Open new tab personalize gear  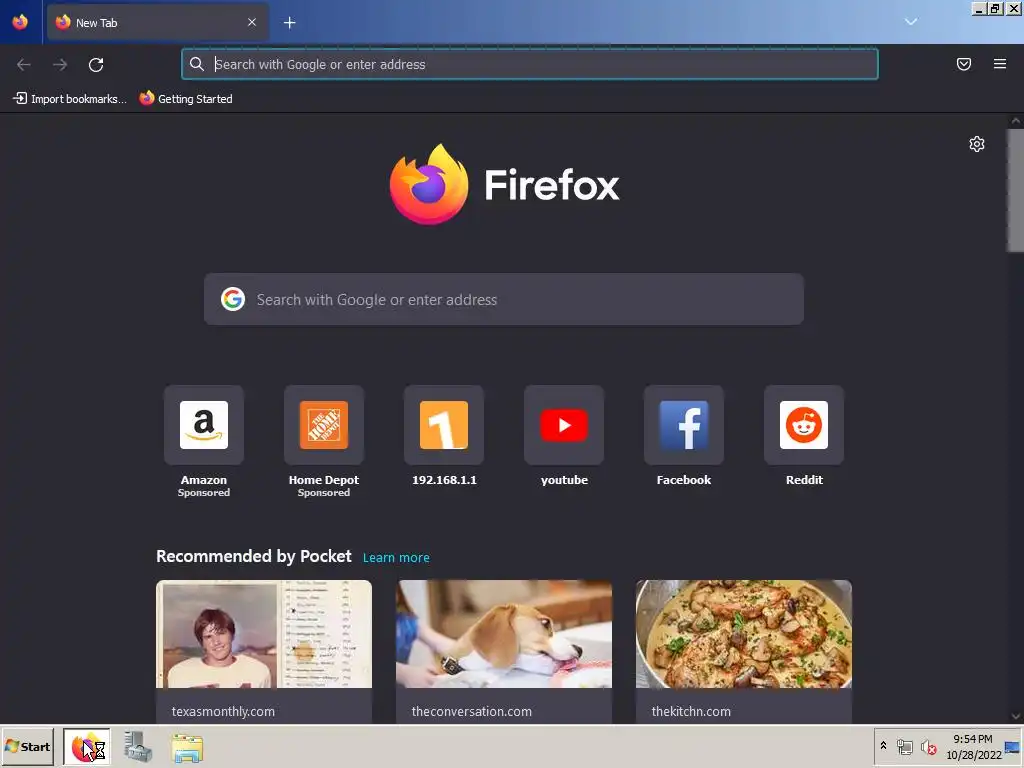pos(977,144)
